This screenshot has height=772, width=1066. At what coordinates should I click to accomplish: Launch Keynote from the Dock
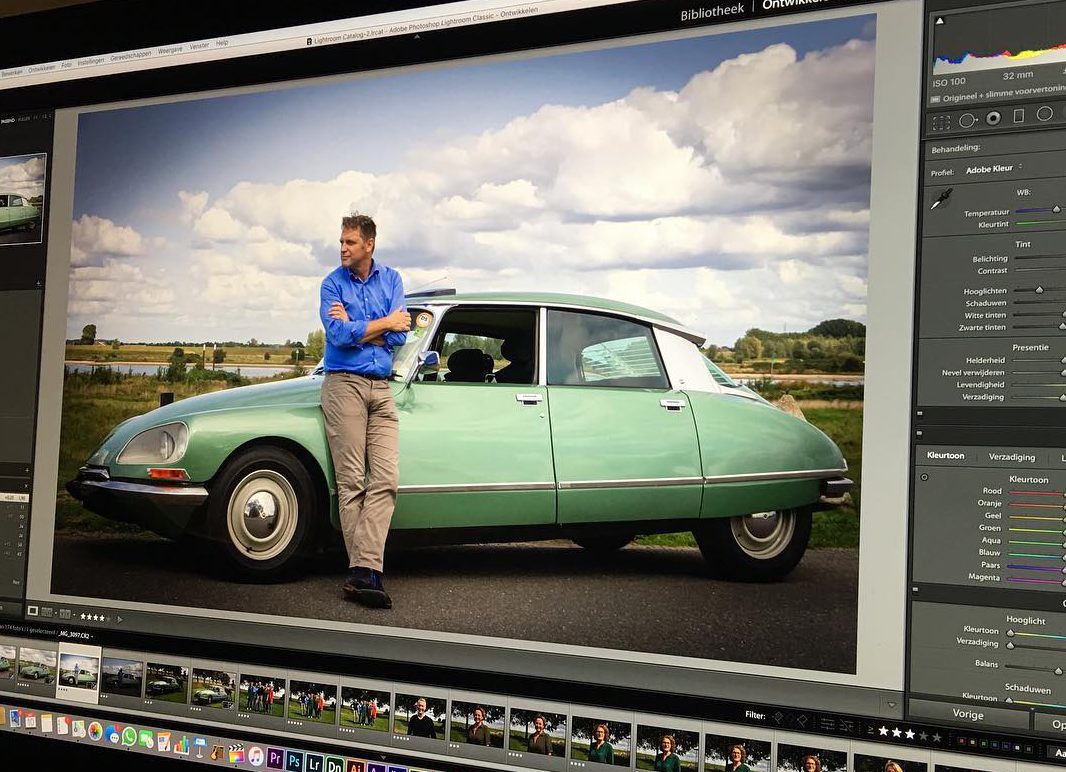[200, 746]
